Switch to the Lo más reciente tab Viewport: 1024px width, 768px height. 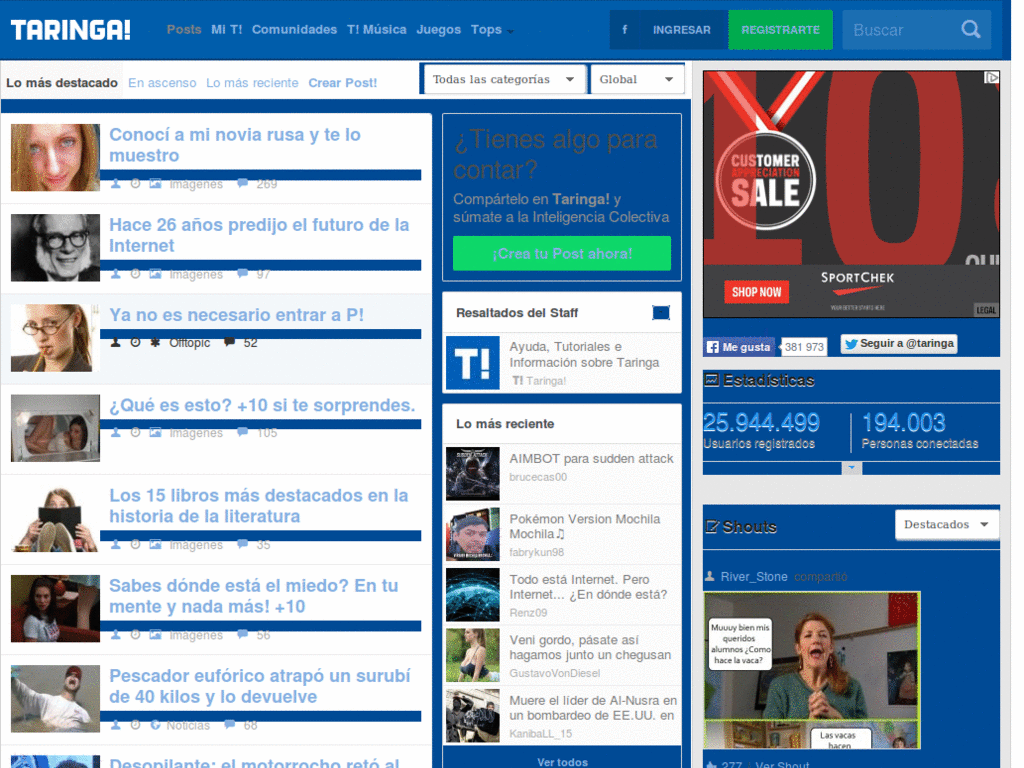tap(252, 83)
